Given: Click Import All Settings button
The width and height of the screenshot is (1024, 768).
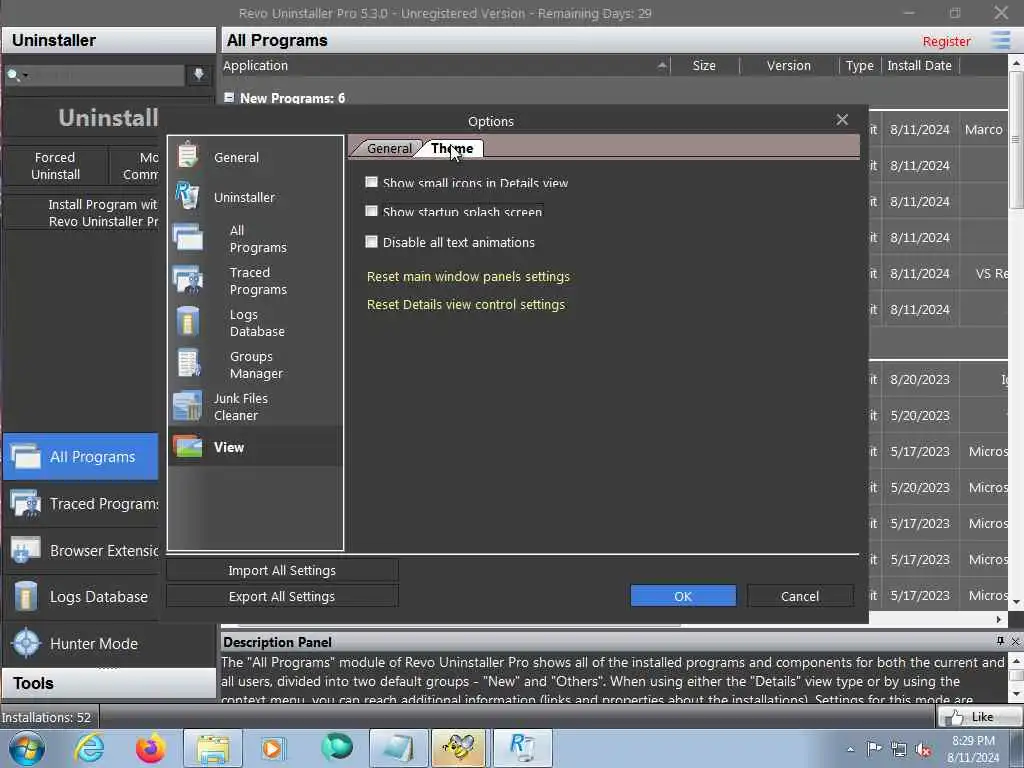Looking at the screenshot, I should (282, 570).
